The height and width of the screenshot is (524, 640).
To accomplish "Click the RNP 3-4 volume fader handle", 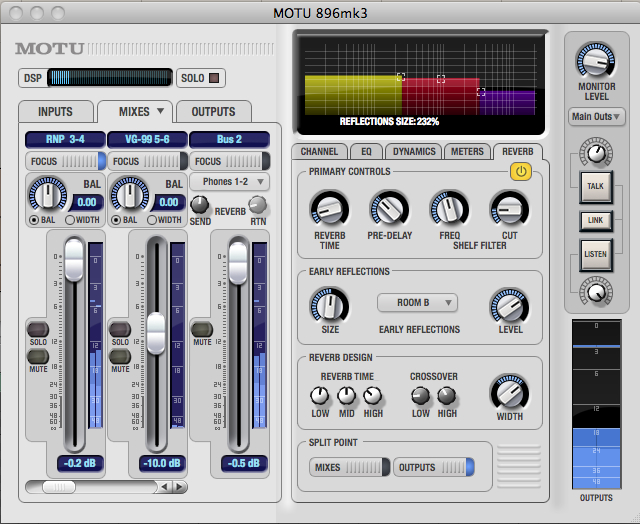I will point(74,260).
